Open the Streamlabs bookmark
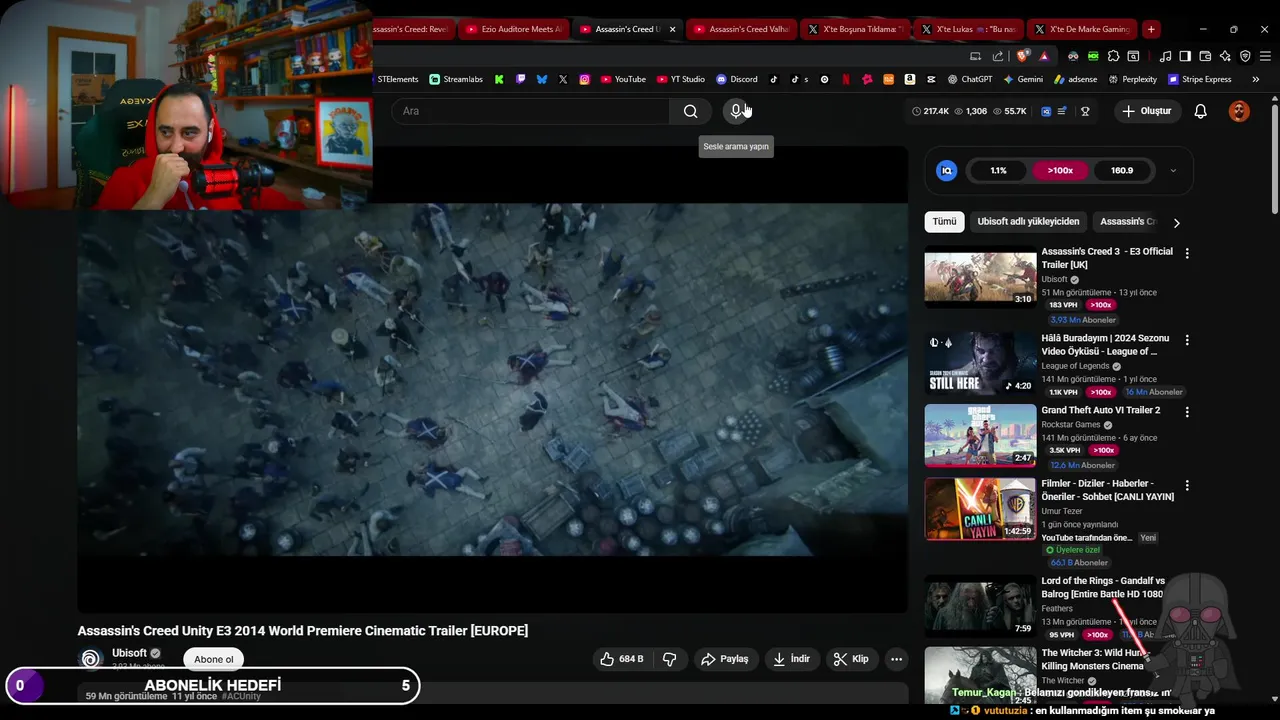1280x720 pixels. [x=456, y=79]
